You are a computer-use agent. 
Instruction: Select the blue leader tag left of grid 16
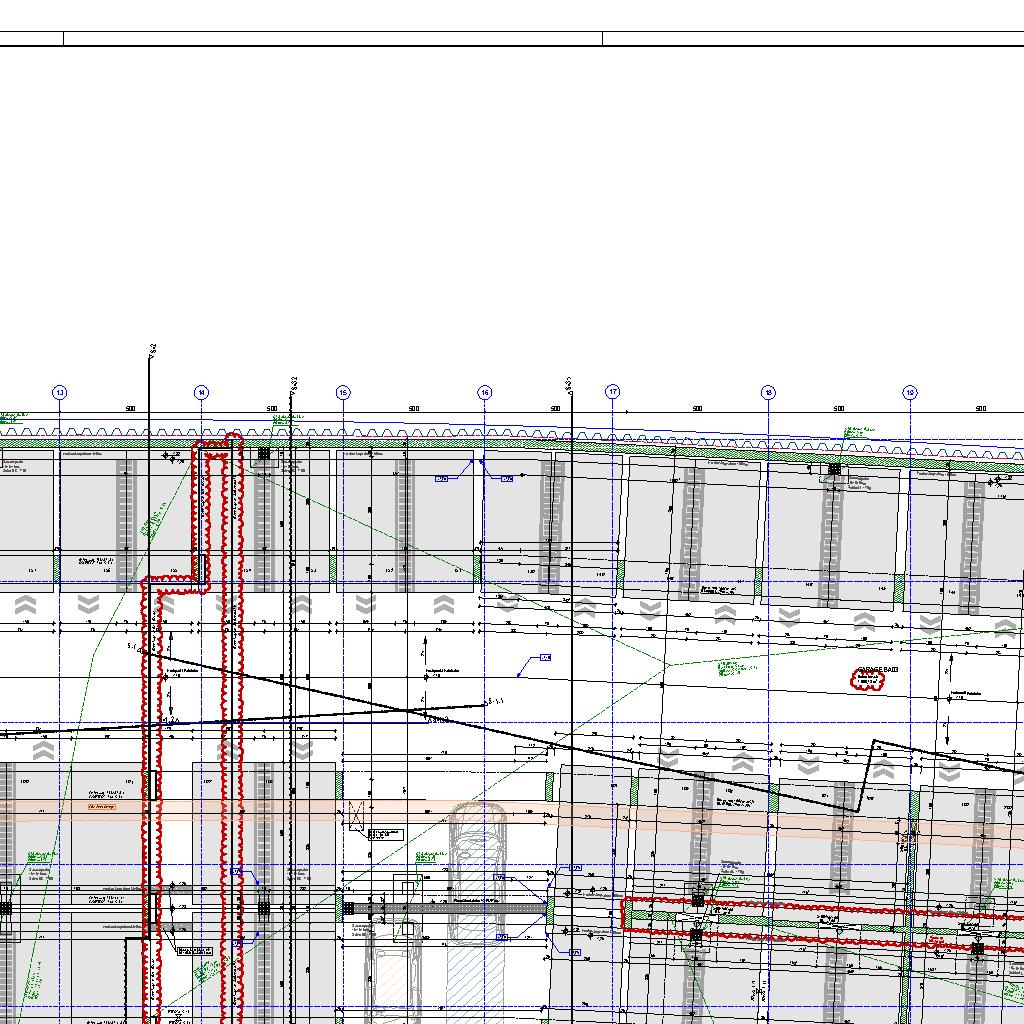pos(441,479)
